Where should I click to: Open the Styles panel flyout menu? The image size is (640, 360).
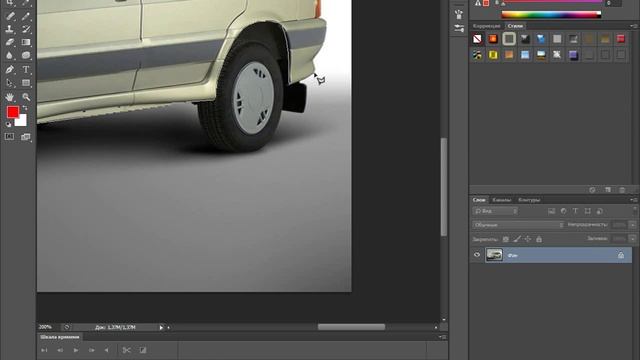[633, 26]
